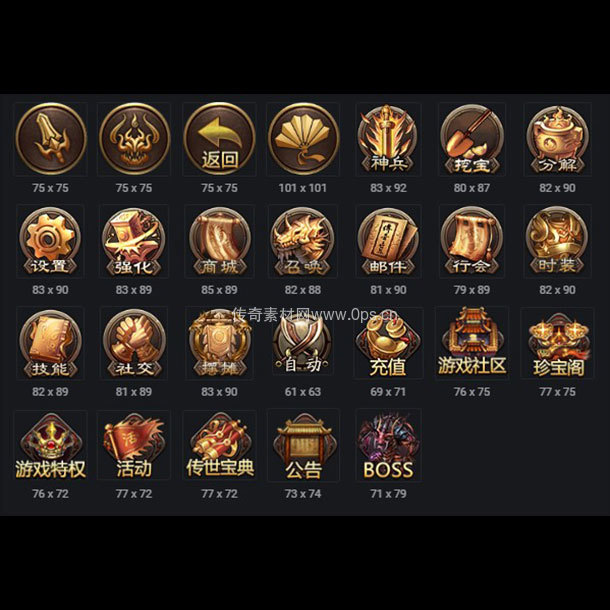Image resolution: width=610 pixels, height=610 pixels.
Task: Open the 时装 costume icon
Action: [x=557, y=241]
